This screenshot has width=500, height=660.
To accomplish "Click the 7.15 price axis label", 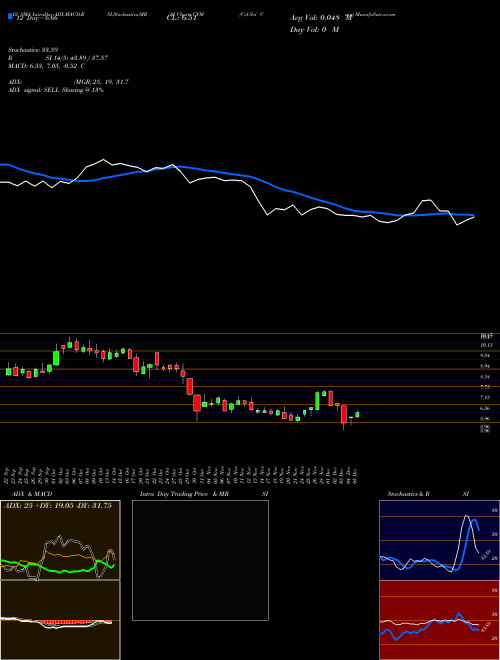I will click(x=485, y=397).
